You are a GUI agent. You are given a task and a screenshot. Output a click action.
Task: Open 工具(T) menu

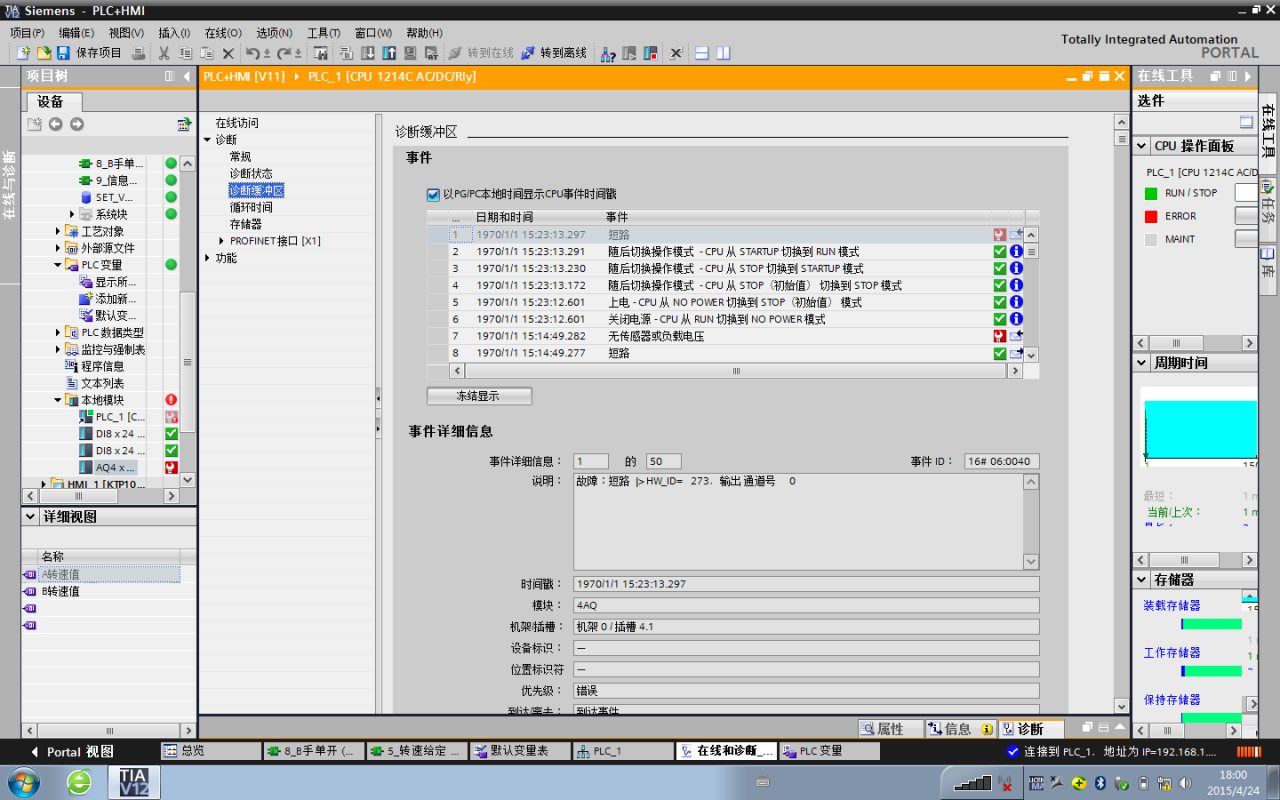[x=324, y=33]
